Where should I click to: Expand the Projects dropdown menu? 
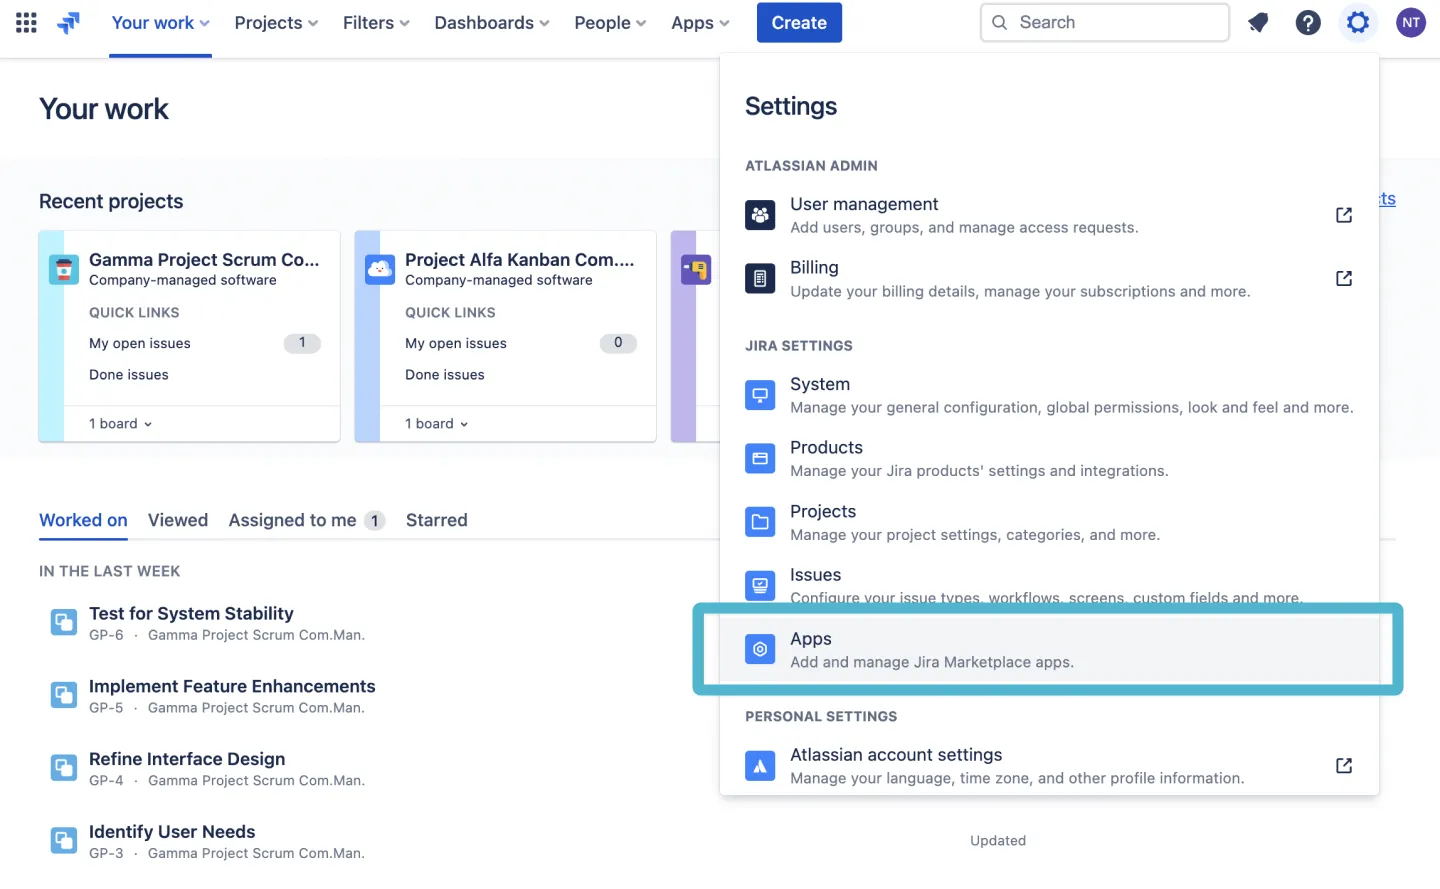click(276, 23)
